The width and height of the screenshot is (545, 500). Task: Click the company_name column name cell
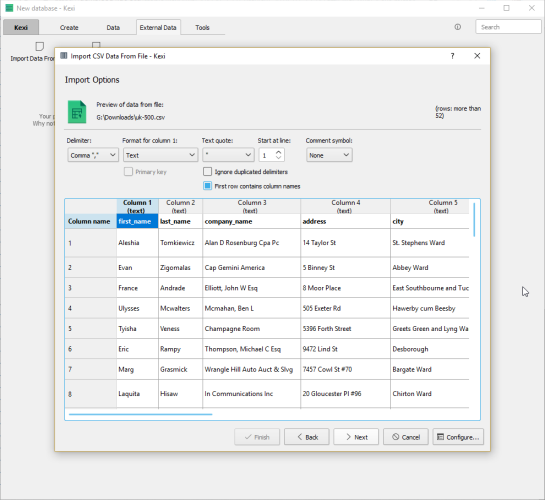tap(252, 221)
